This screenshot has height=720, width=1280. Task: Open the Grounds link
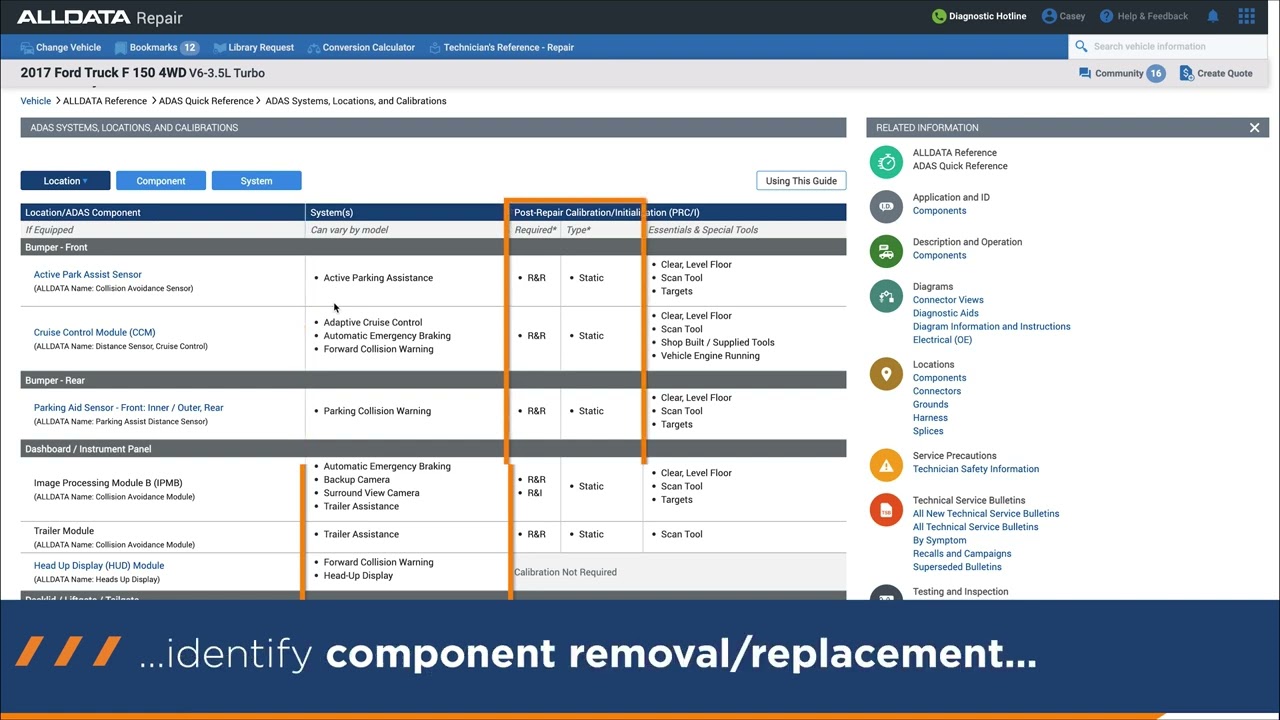click(x=931, y=405)
